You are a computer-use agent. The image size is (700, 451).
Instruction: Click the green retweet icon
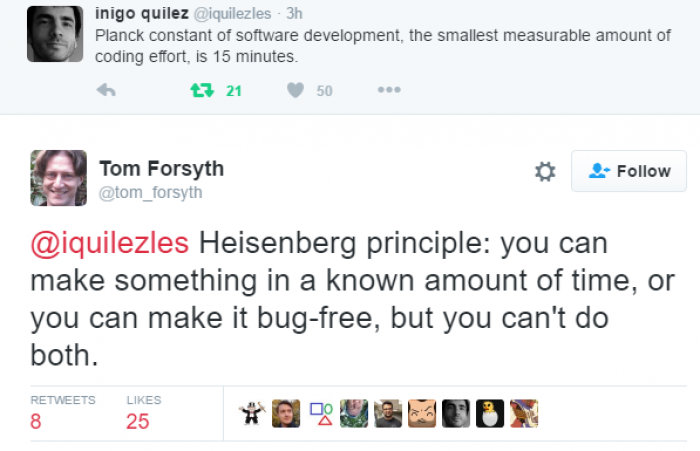point(202,91)
